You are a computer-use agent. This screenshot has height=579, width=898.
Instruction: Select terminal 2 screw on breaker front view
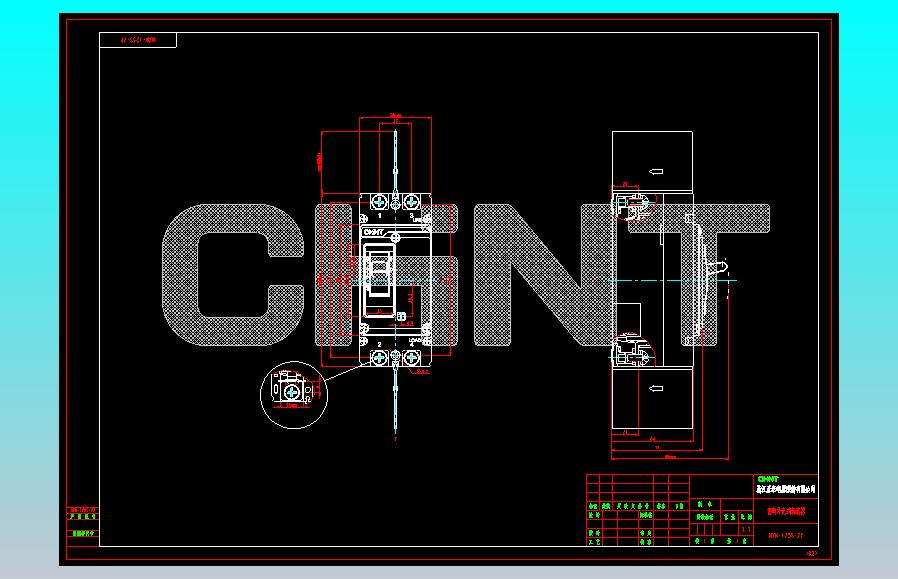tap(379, 358)
